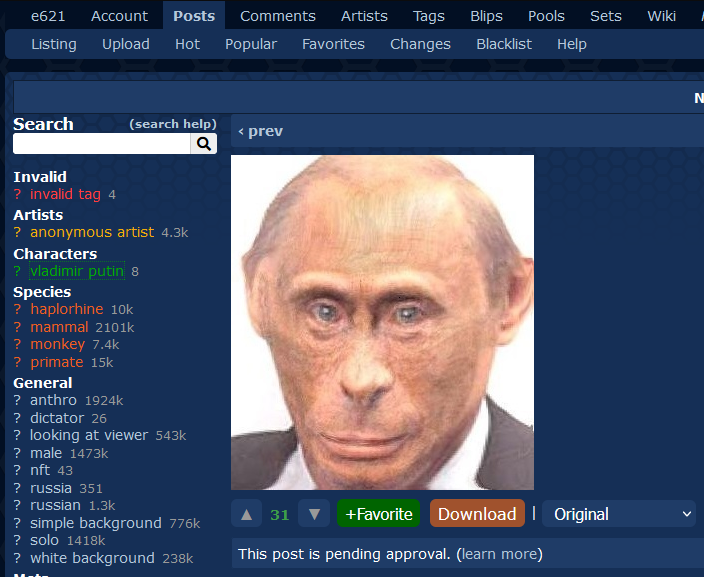
Task: Click the Download button
Action: pyautogui.click(x=477, y=513)
